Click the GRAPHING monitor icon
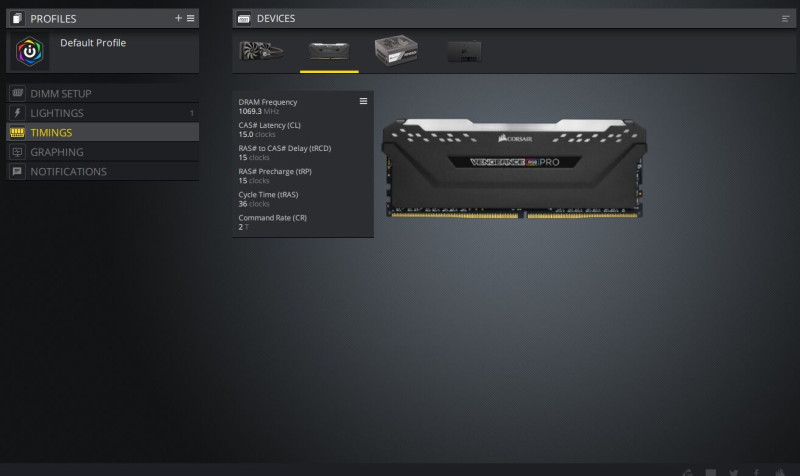Viewport: 800px width, 476px height. (x=17, y=152)
